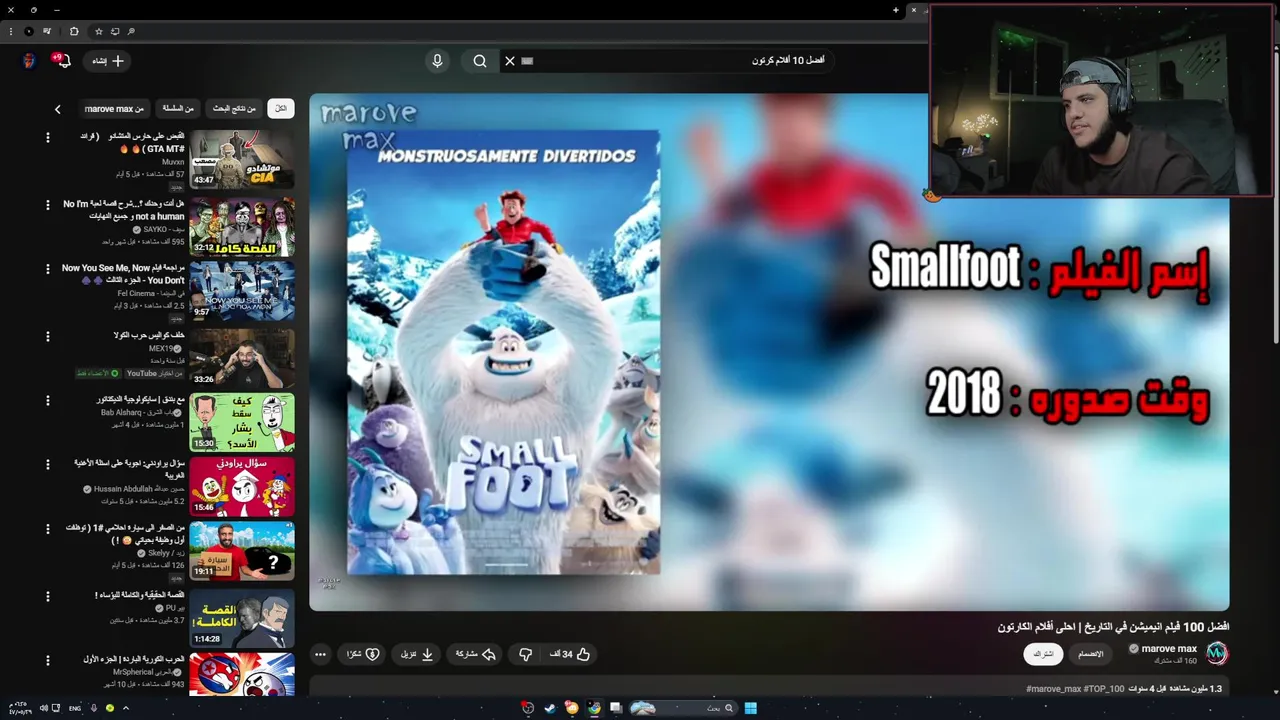The image size is (1280, 720).
Task: Open the 9:57 Now You See Me thumbnail
Action: (x=242, y=290)
